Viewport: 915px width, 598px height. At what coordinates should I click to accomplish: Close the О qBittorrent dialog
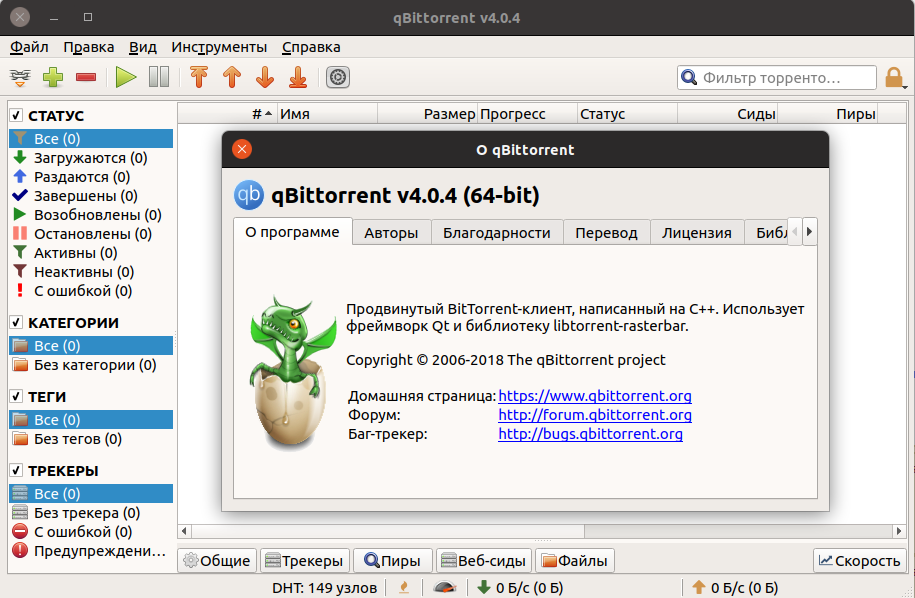point(242,149)
